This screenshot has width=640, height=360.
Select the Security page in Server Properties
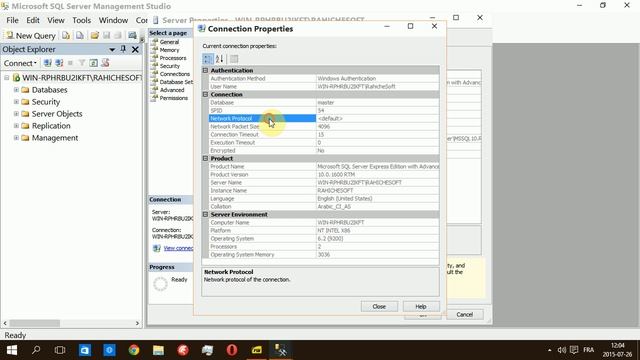[170, 66]
